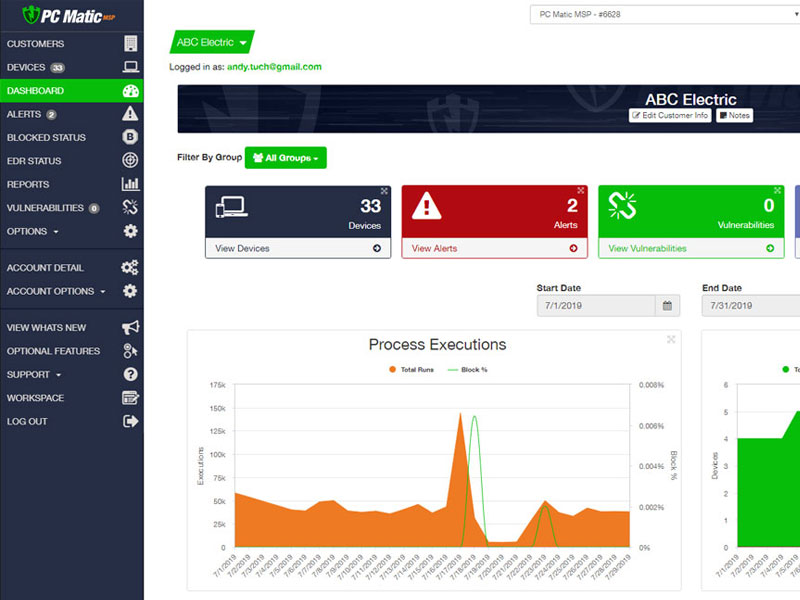Go to the Devices menu item
800x600 pixels.
(71, 67)
